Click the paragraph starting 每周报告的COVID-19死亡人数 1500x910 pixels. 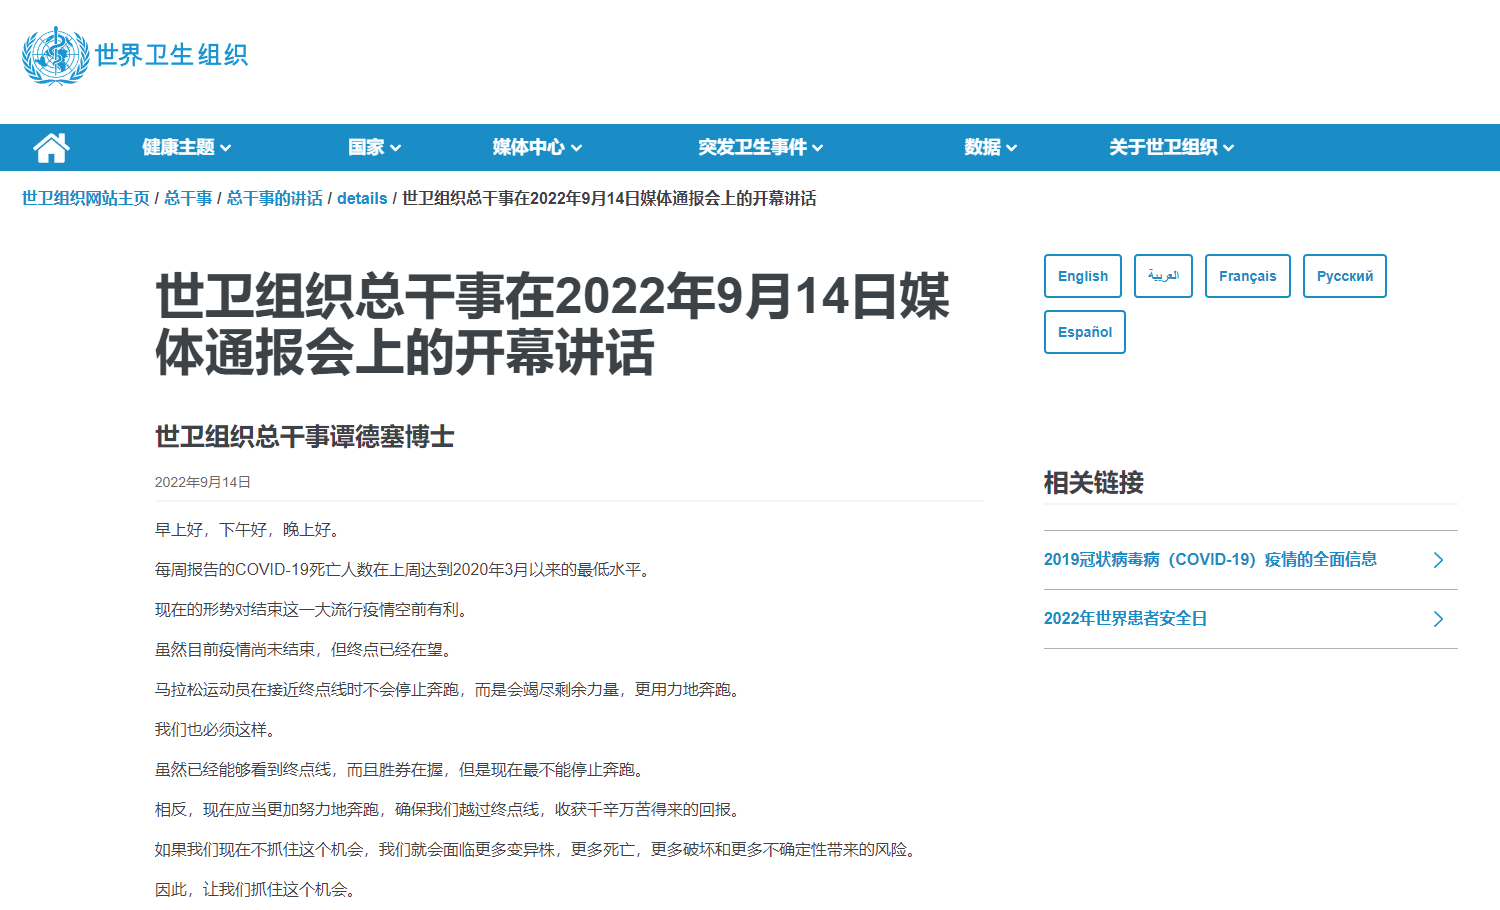coord(405,570)
